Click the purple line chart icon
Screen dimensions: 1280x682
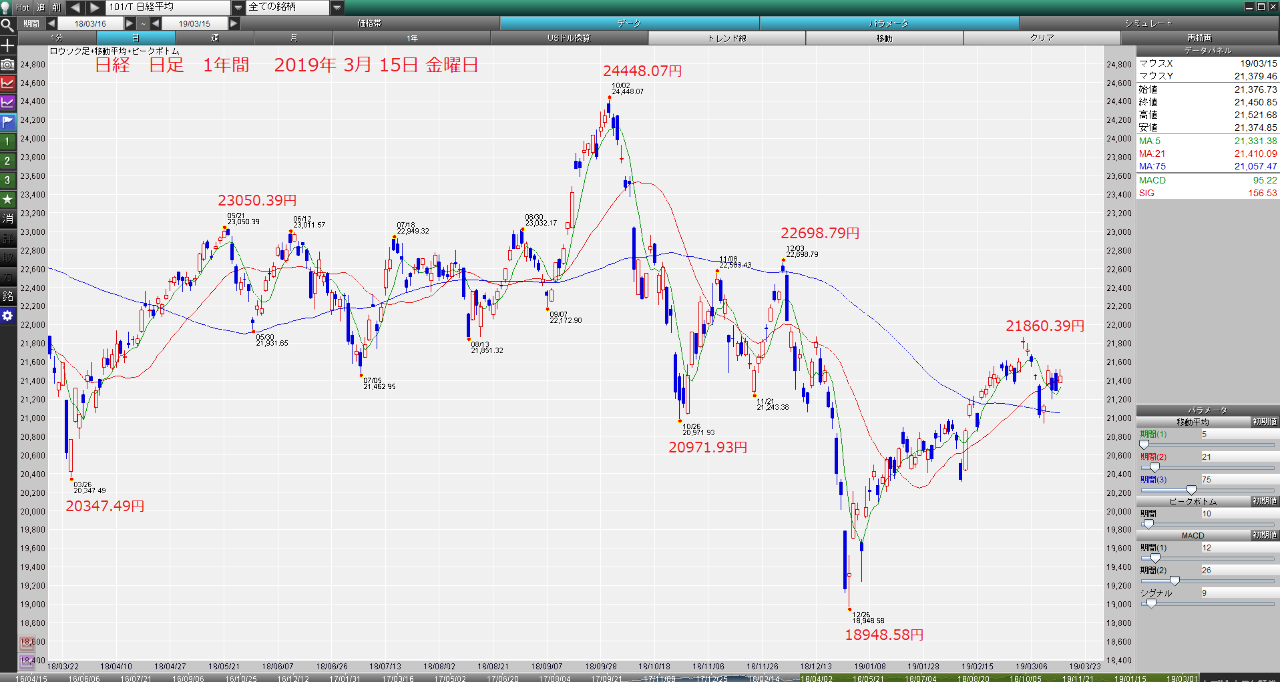[x=7, y=102]
